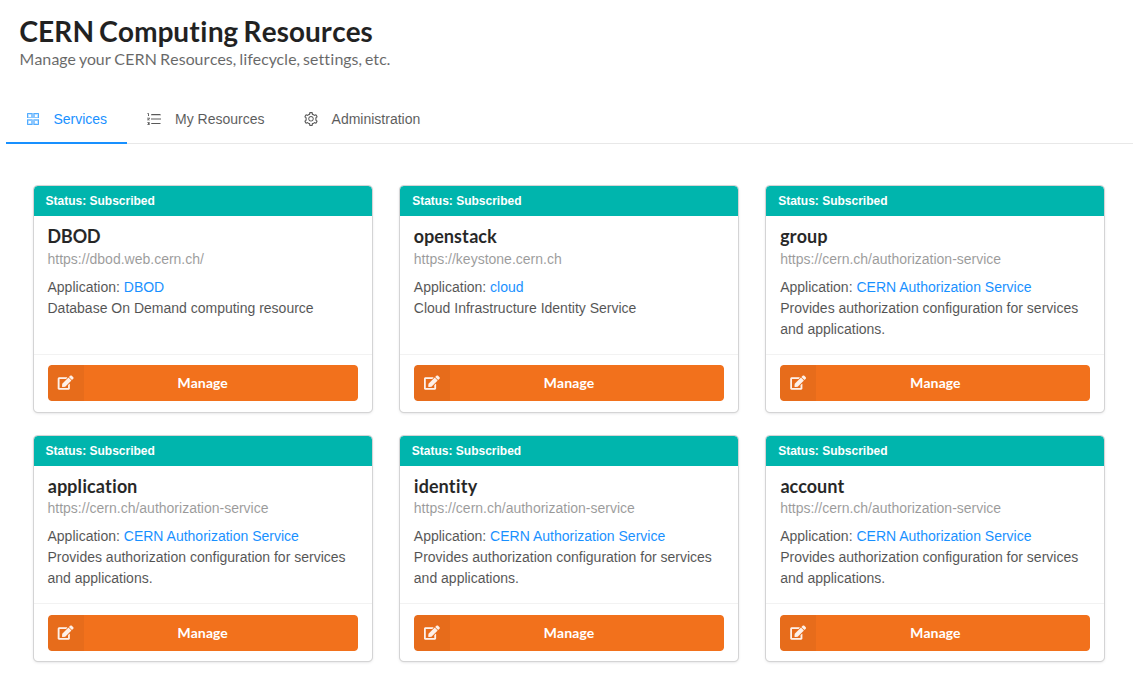Click the application card title

[93, 487]
